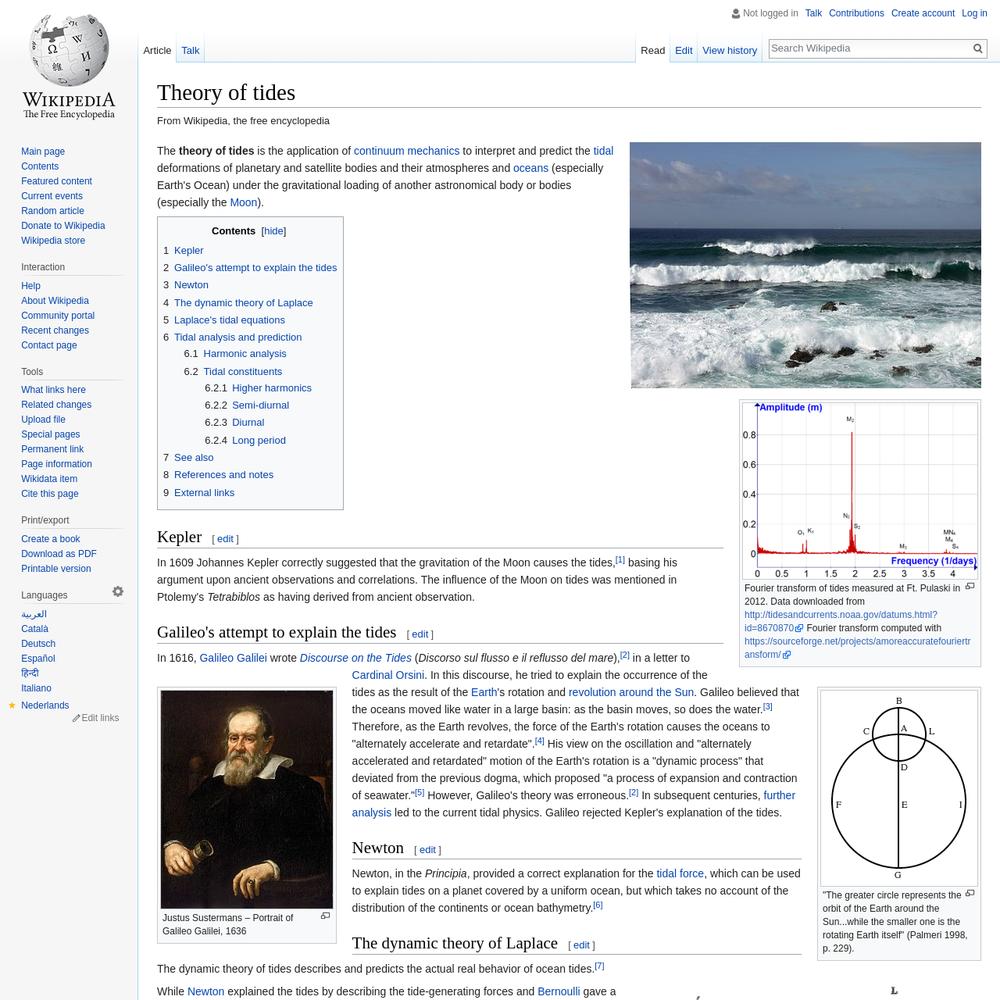This screenshot has height=1000, width=1000.
Task: Follow the Bernoulli link
Action: coord(559,991)
